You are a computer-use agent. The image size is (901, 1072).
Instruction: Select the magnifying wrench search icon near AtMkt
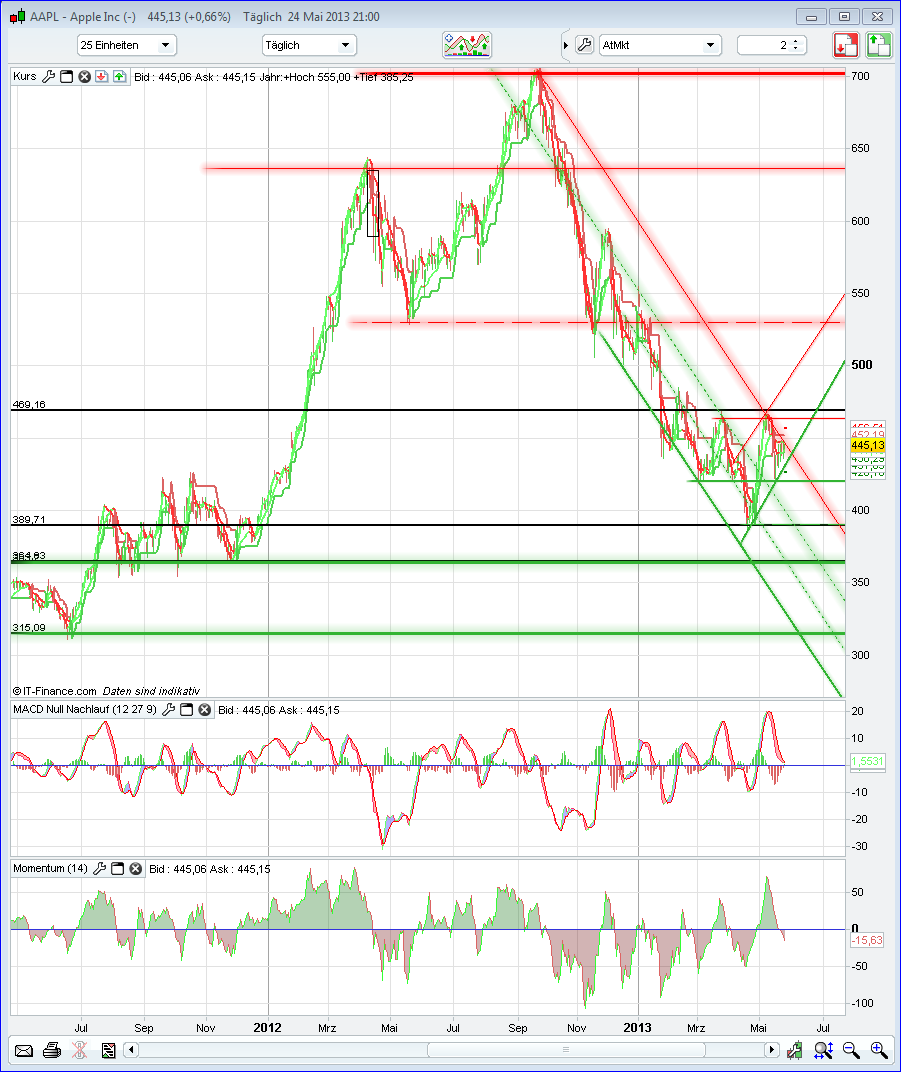(583, 44)
